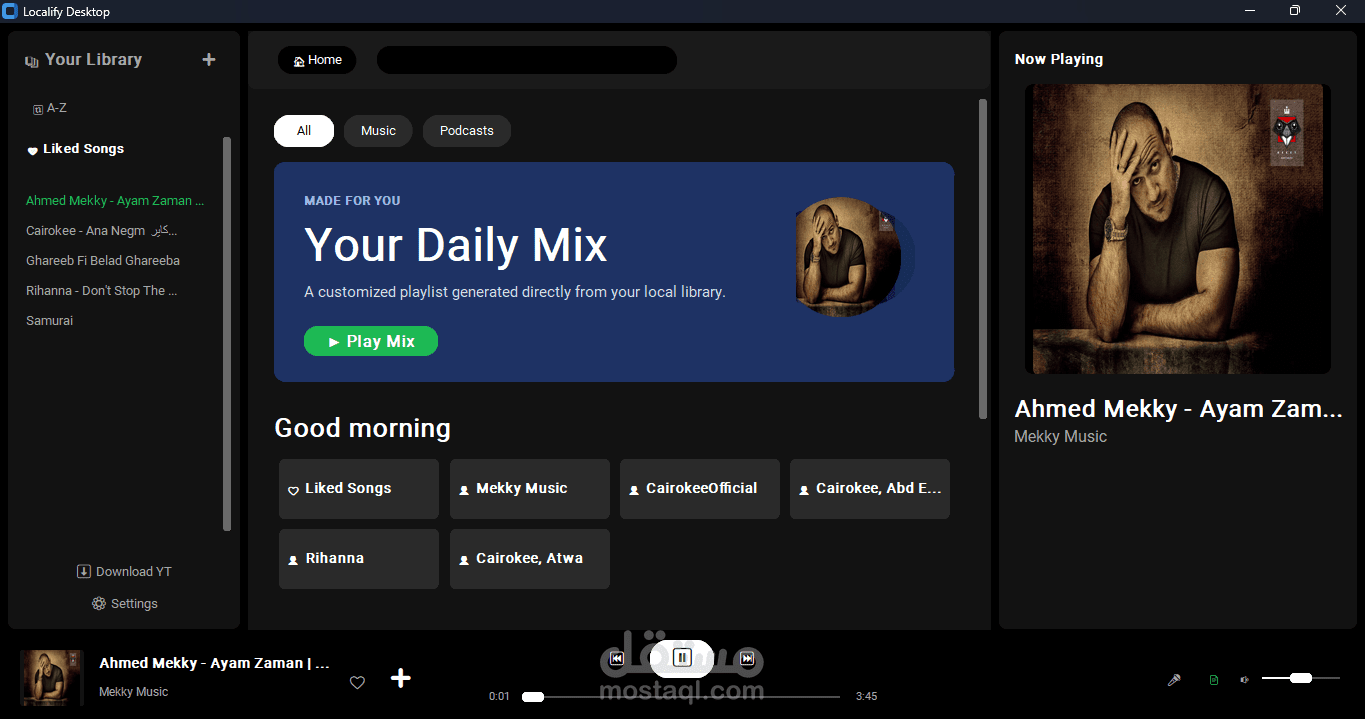Open Settings from the sidebar

[x=124, y=604]
